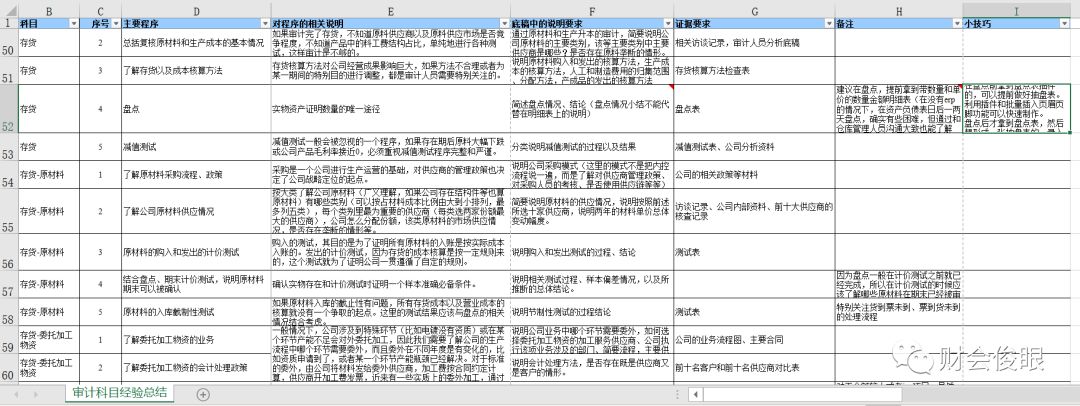Click the 小技巧 cell in the 盘点 row
Viewport: 1080px width, 406px height.
tap(1017, 108)
